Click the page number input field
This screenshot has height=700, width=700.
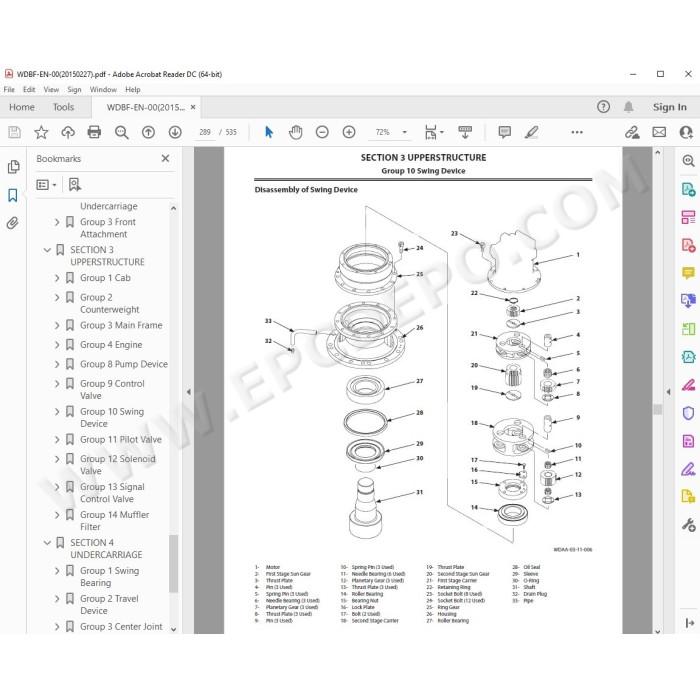205,132
